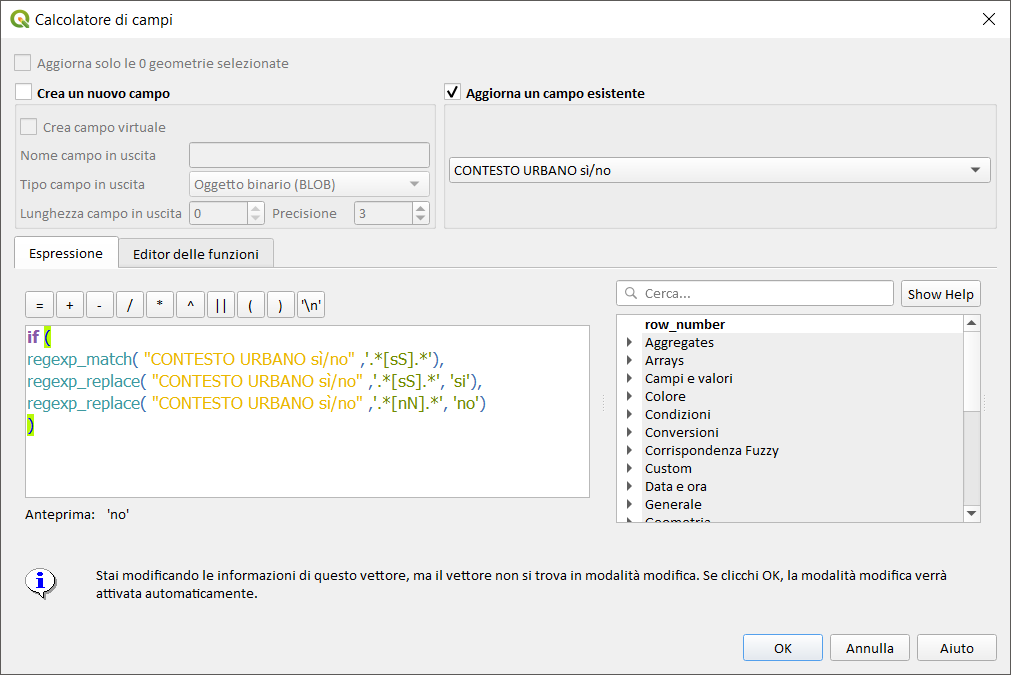Insert the plus operator
Image resolution: width=1011 pixels, height=675 pixels.
click(70, 306)
